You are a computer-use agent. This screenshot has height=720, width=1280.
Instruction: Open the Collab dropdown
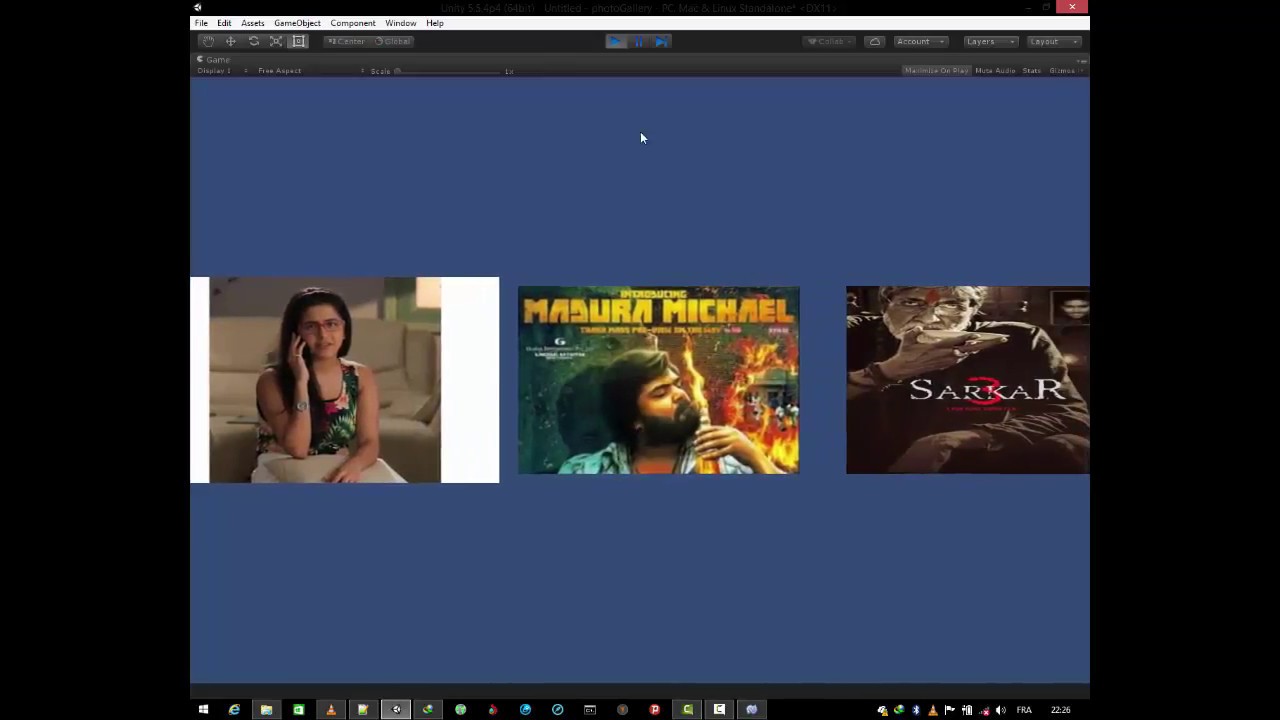pyautogui.click(x=830, y=41)
